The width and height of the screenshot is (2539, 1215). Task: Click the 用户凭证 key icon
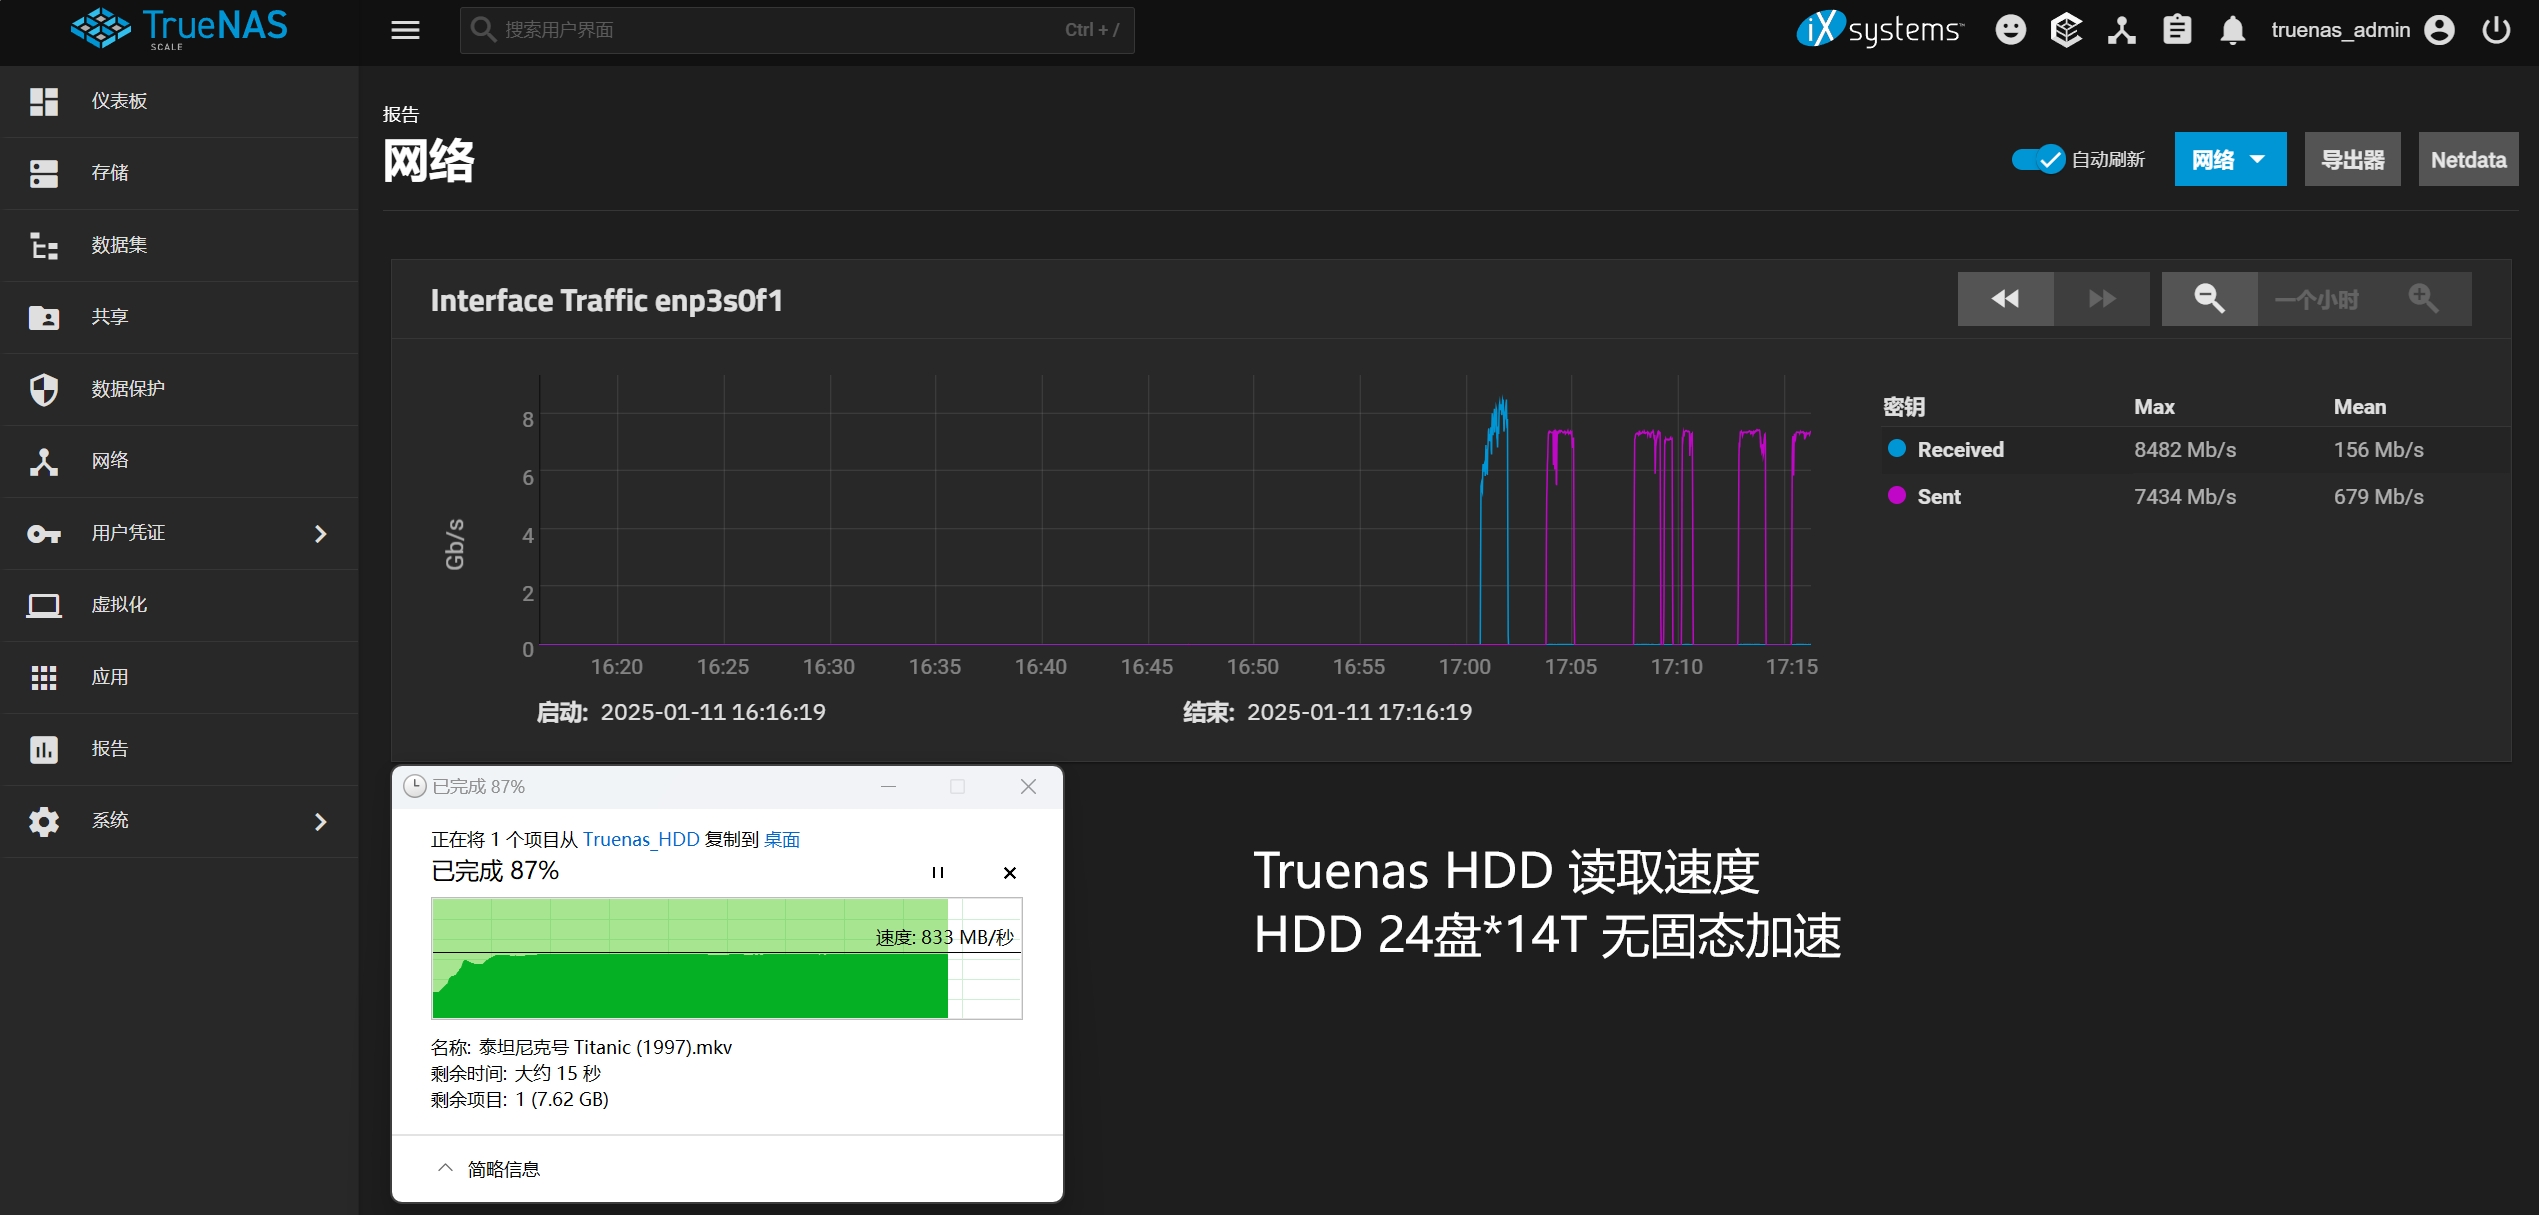point(43,533)
